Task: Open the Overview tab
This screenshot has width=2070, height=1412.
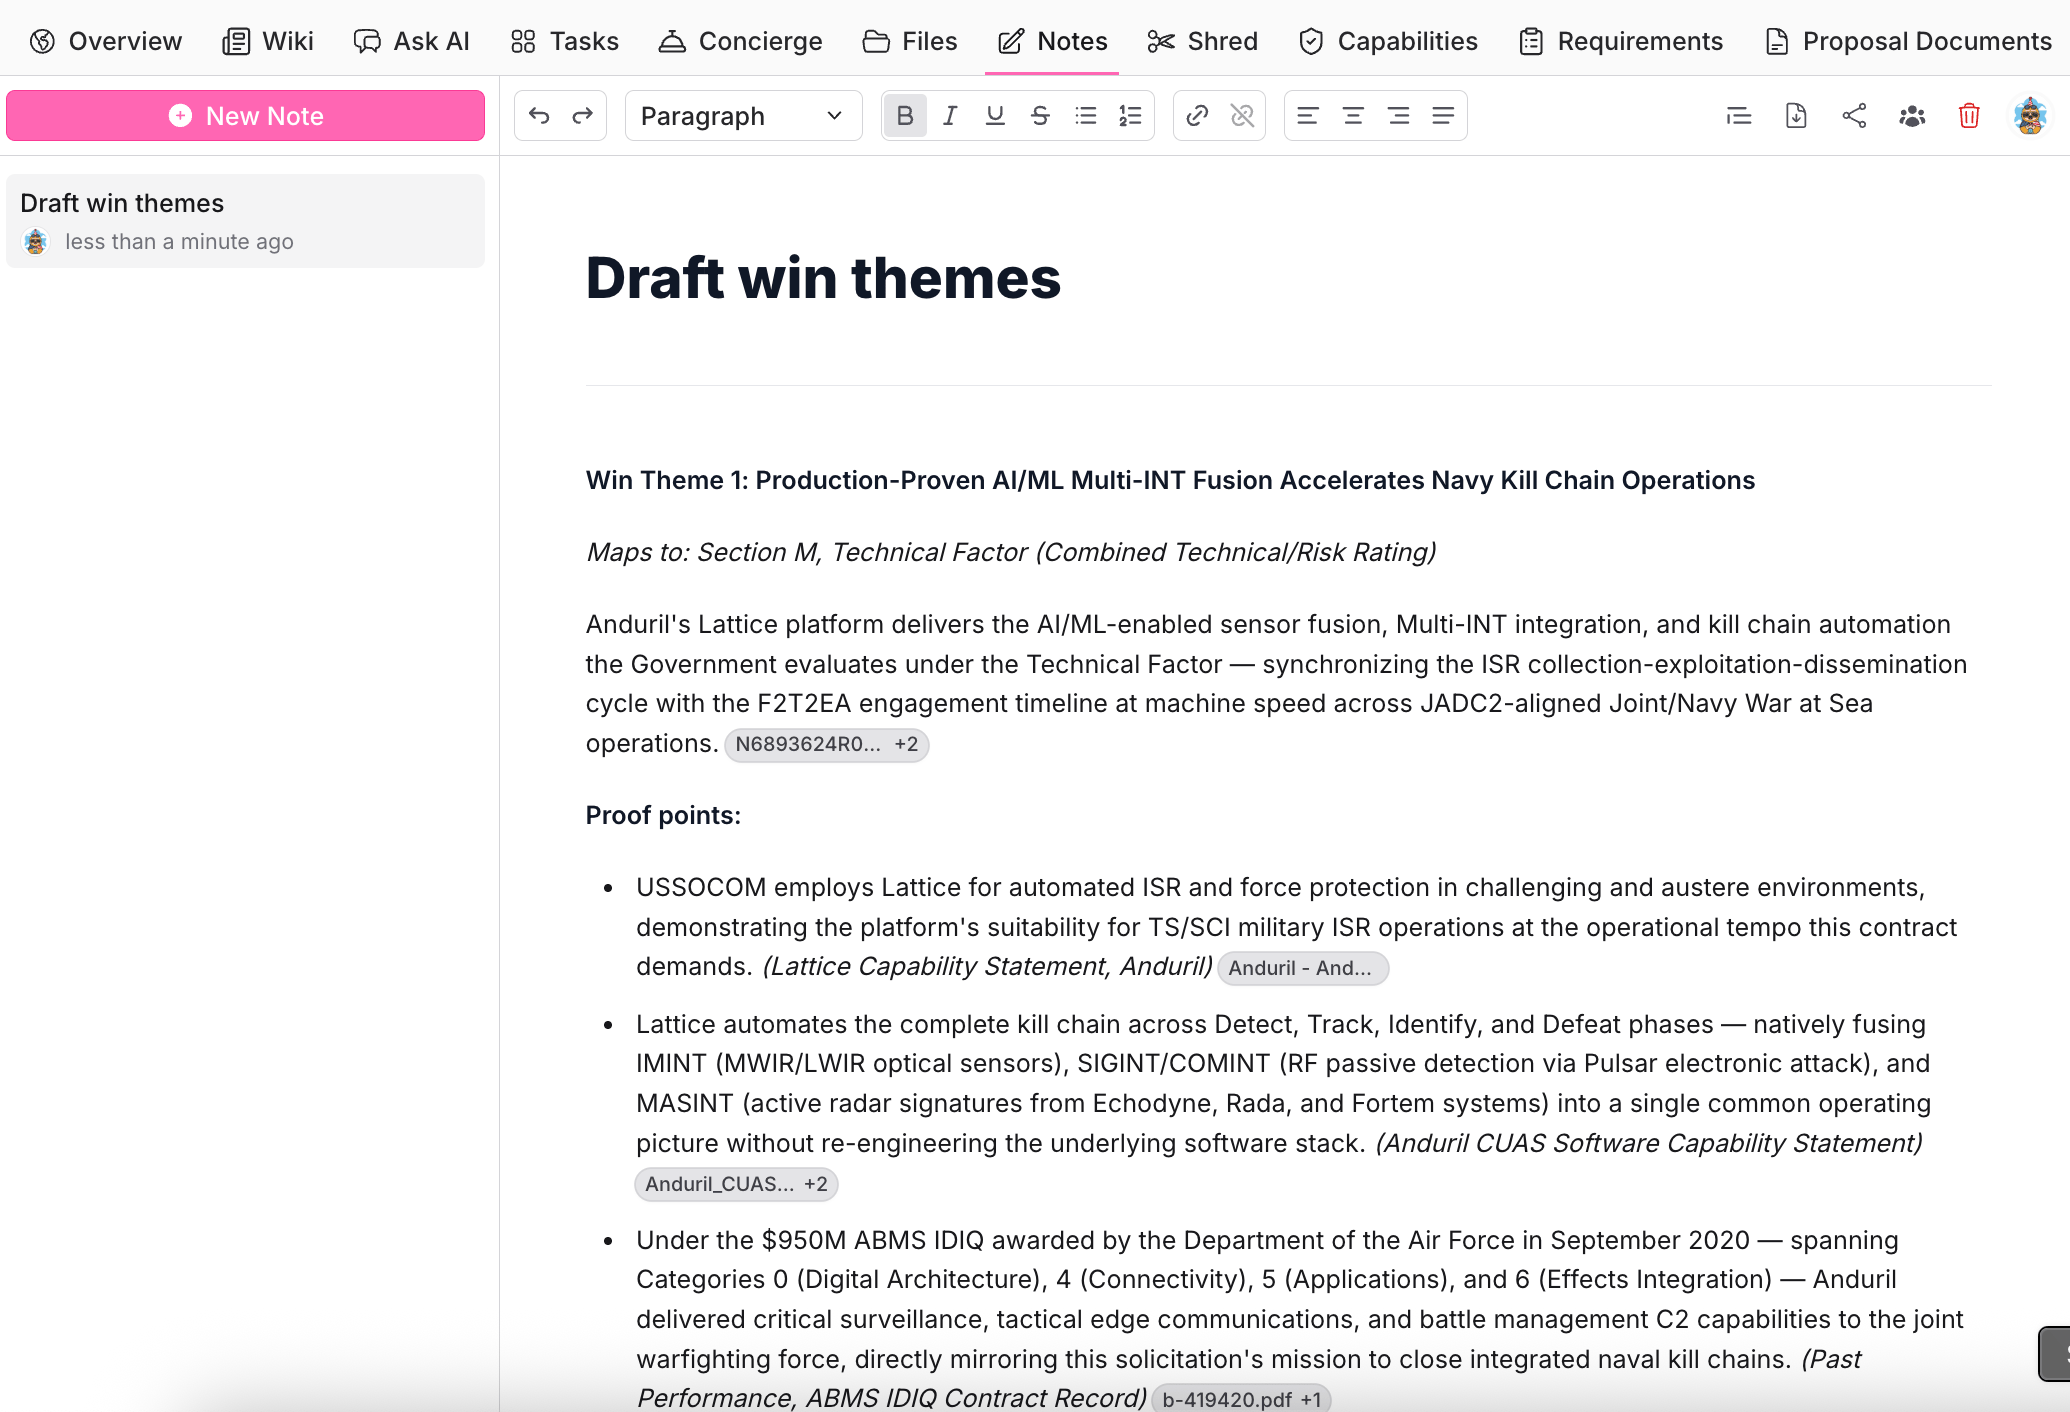Action: (106, 41)
